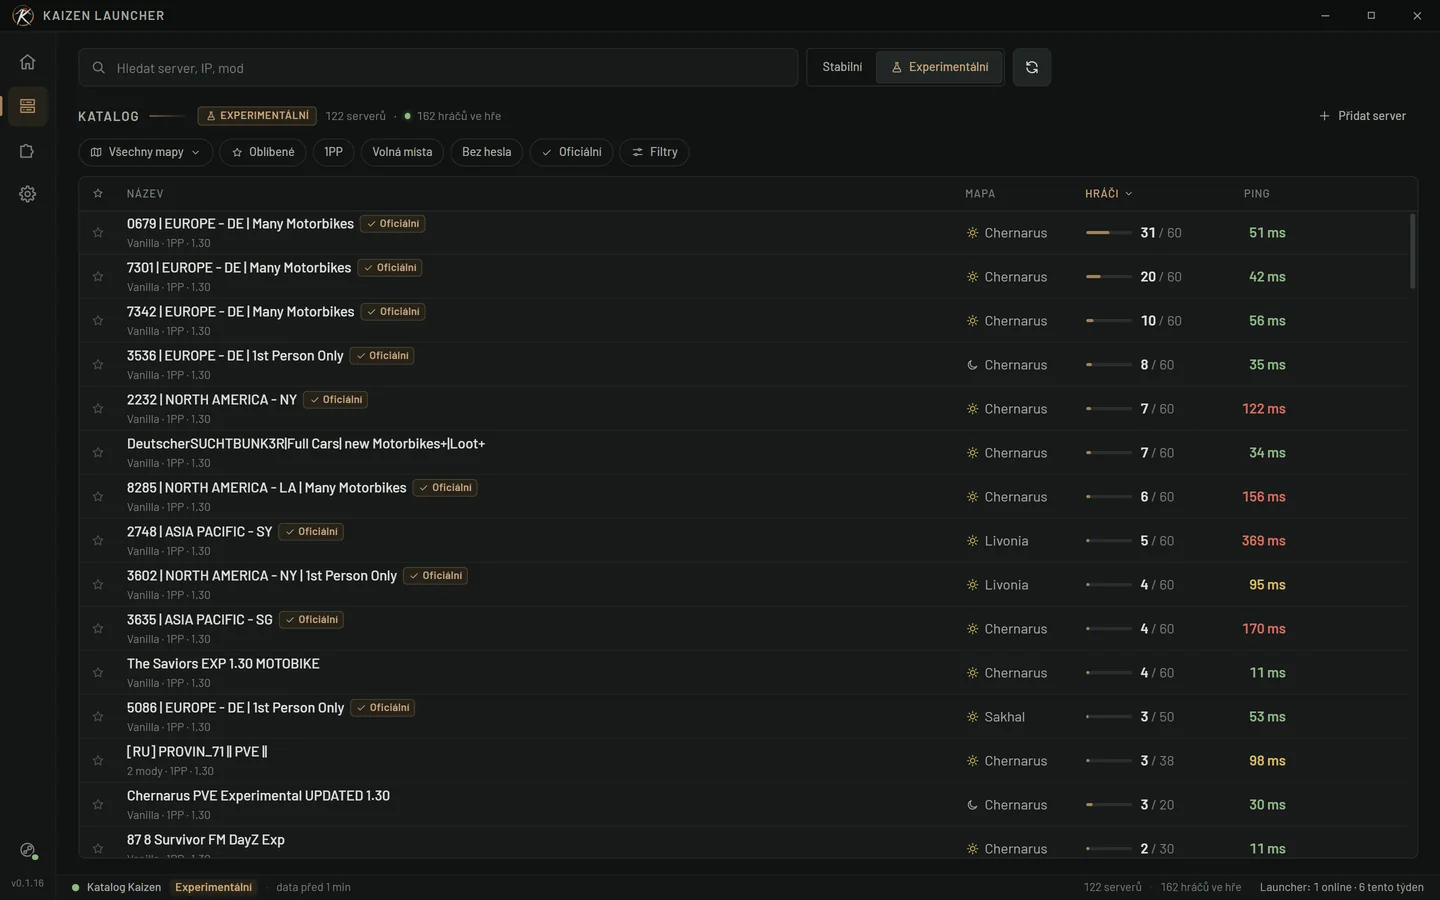The image size is (1440, 900).
Task: Open the mods puzzle sidebar icon
Action: click(27, 151)
